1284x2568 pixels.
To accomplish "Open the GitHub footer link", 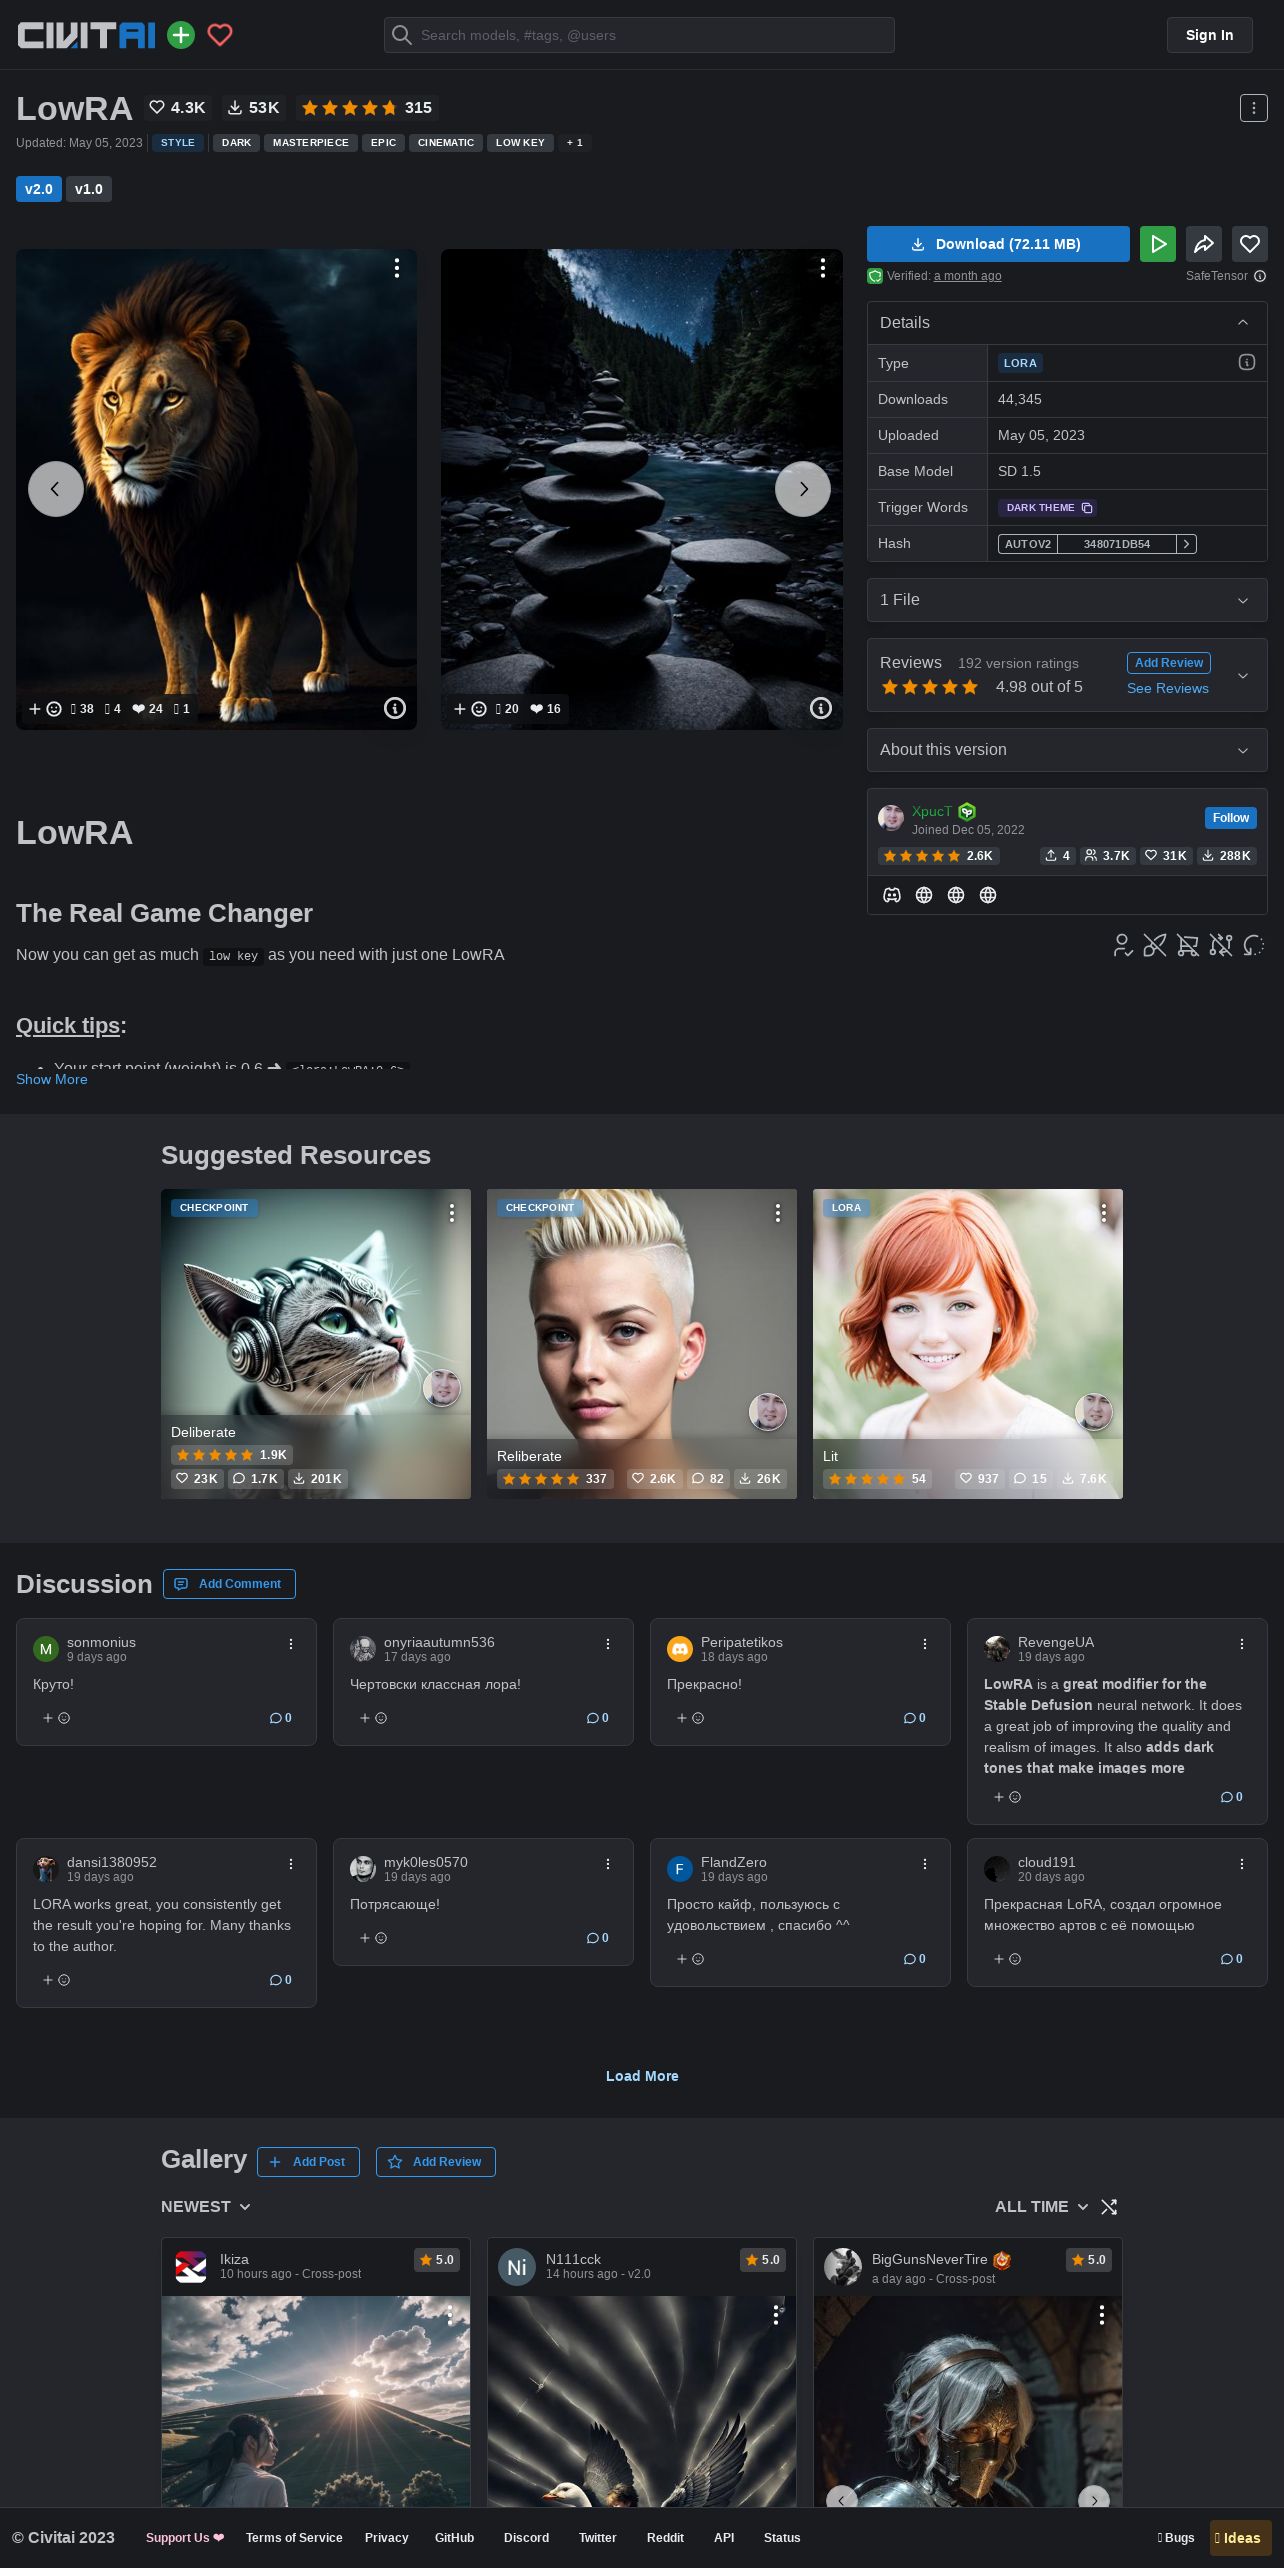I will tap(454, 2538).
